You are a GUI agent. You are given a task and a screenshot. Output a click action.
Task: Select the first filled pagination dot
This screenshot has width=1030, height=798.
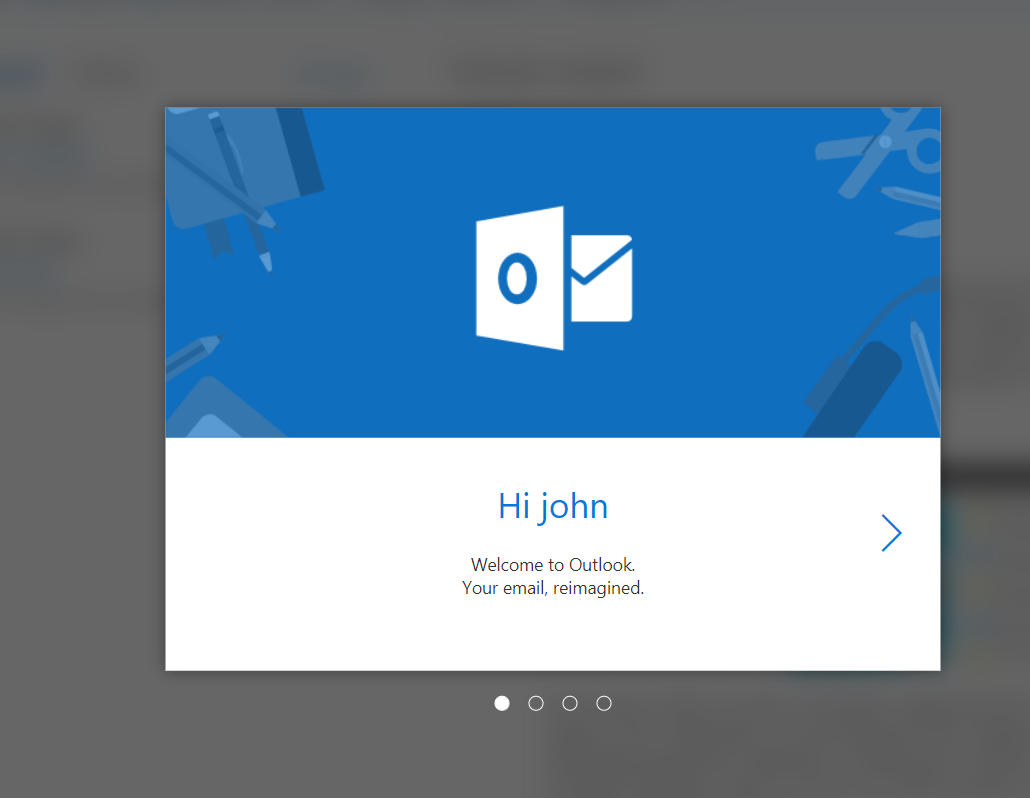pos(502,703)
